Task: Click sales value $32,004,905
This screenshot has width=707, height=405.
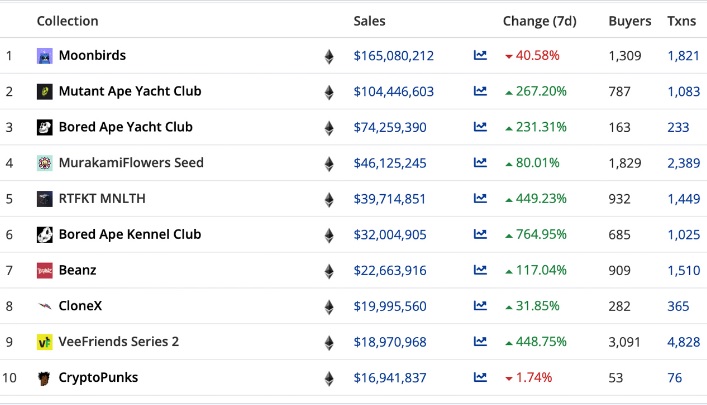Action: click(390, 235)
